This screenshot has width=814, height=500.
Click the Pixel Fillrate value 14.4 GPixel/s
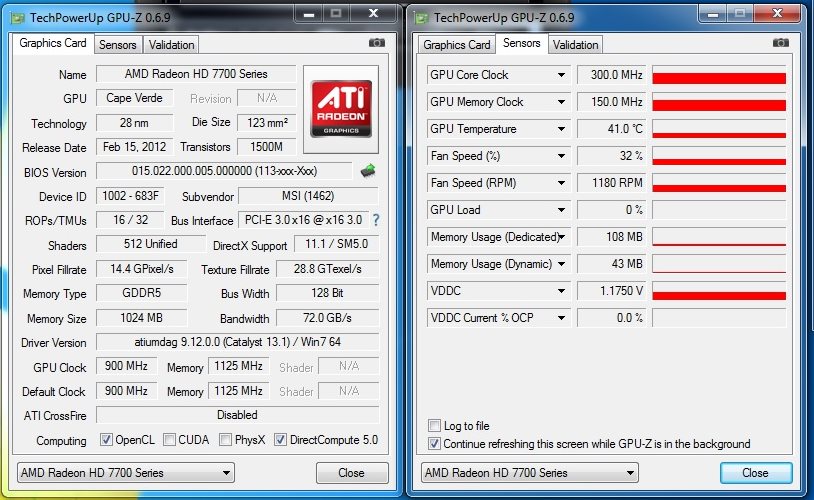(x=142, y=269)
